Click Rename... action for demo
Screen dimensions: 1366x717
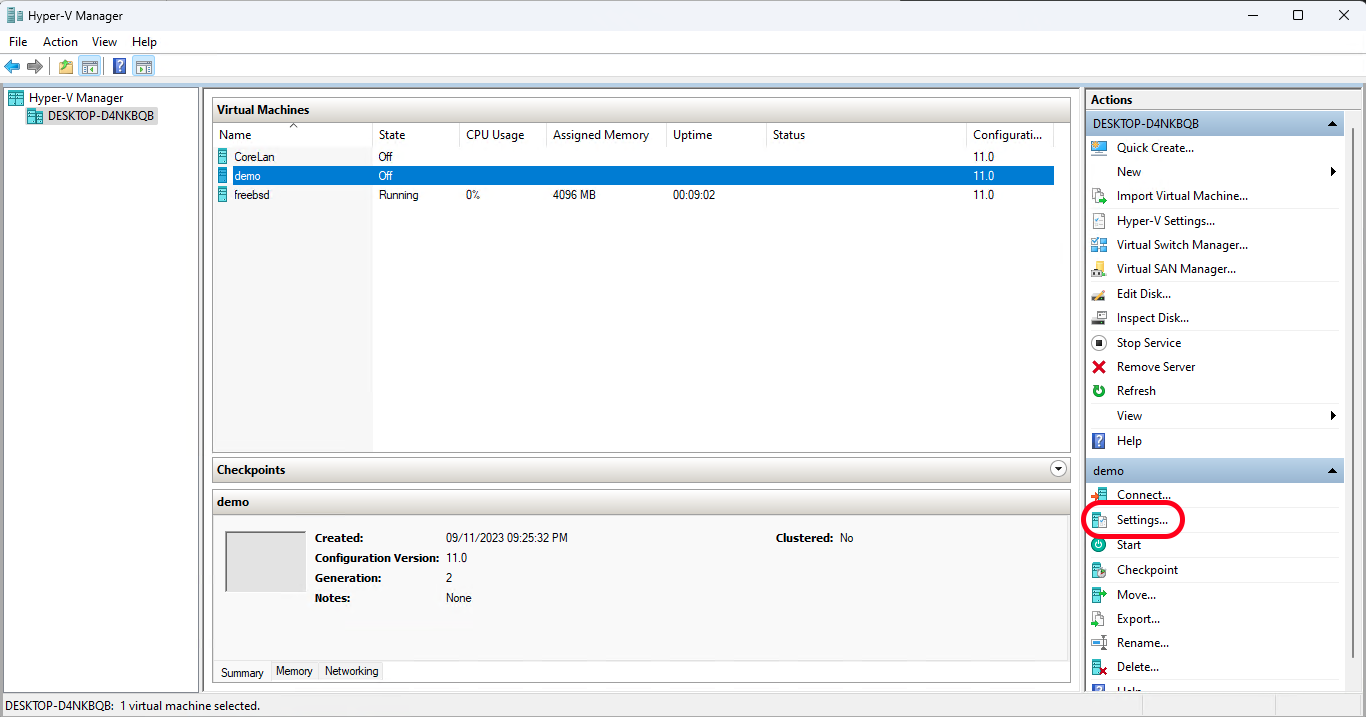(x=1143, y=643)
